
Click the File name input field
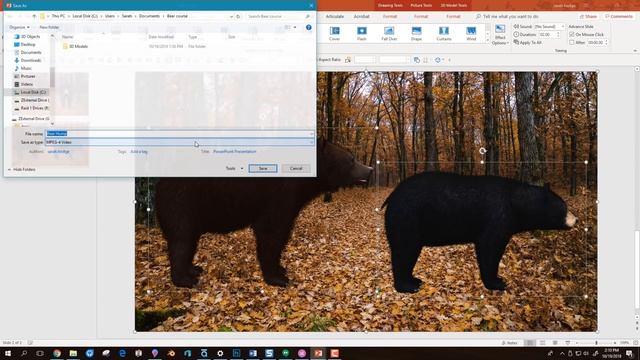179,133
